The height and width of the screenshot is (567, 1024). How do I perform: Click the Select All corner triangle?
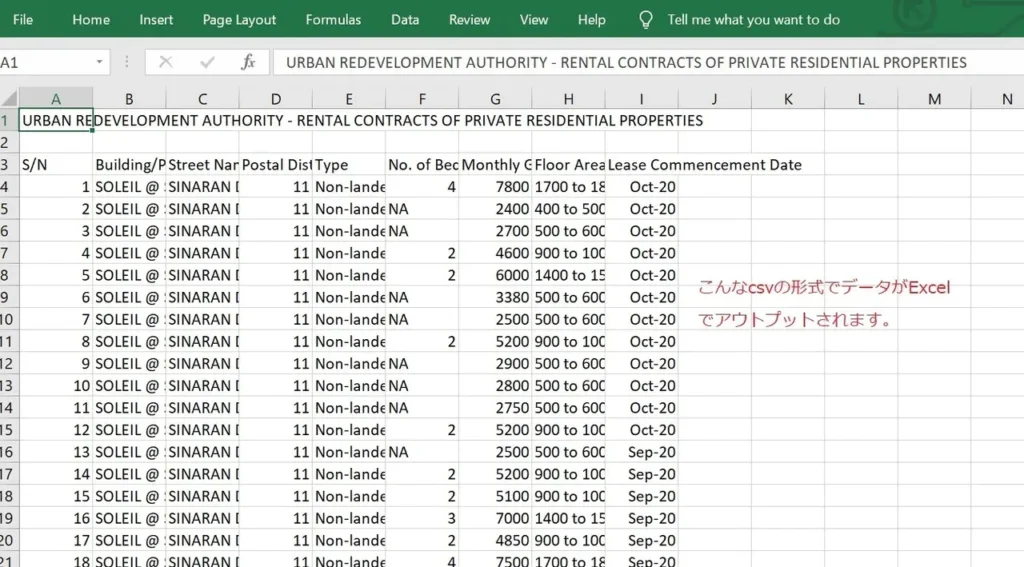point(9,99)
